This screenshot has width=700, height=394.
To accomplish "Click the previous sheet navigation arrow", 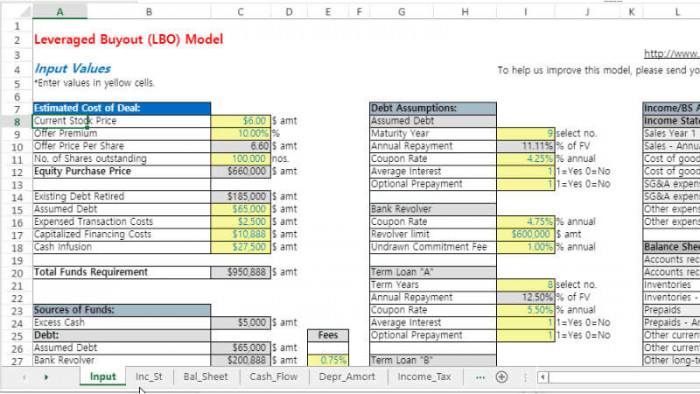I will pyautogui.click(x=24, y=377).
